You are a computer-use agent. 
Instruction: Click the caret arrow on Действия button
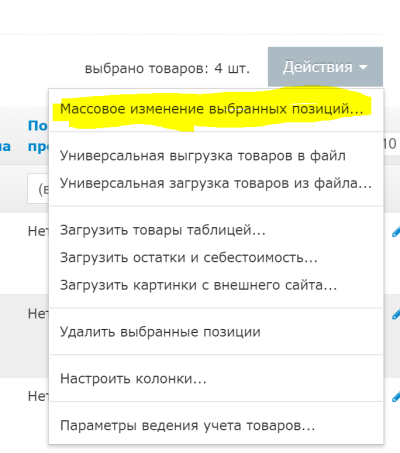tap(363, 67)
